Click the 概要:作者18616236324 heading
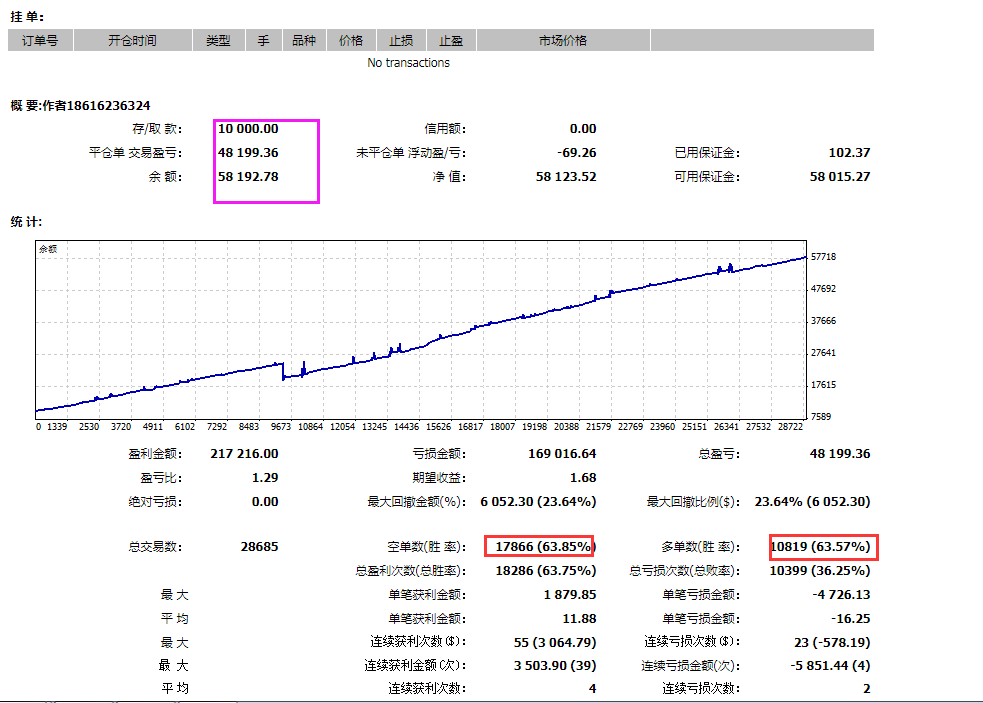 pos(80,105)
